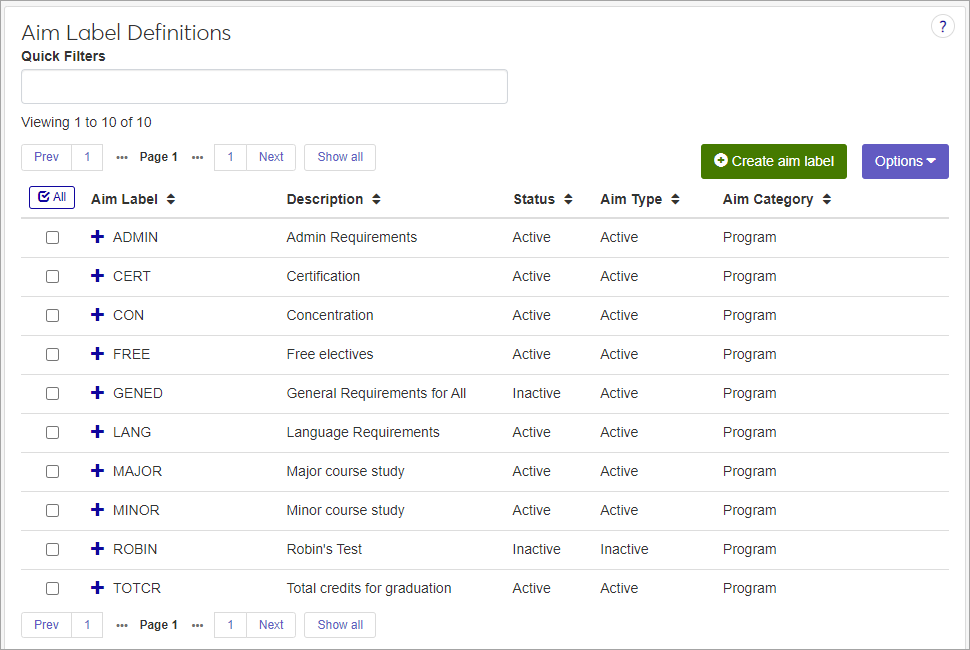Toggle the select All checkbox button
The image size is (970, 650).
point(52,197)
